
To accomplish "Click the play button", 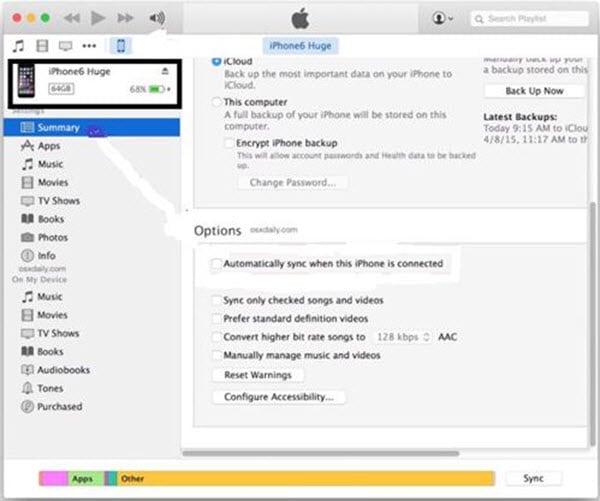I will point(98,18).
